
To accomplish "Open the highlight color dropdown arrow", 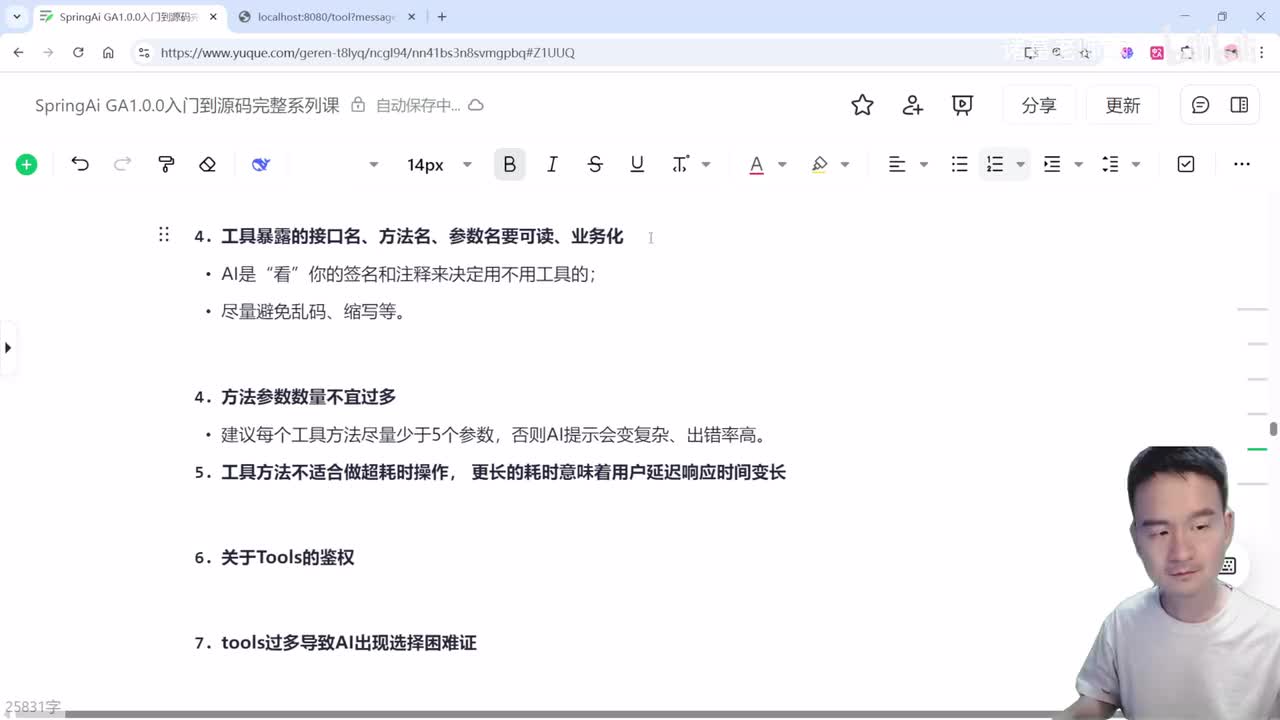I will coord(845,165).
